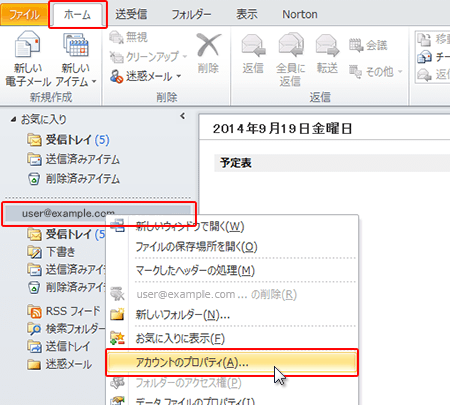Click the star icon beside お気に入りに表示

[117, 338]
